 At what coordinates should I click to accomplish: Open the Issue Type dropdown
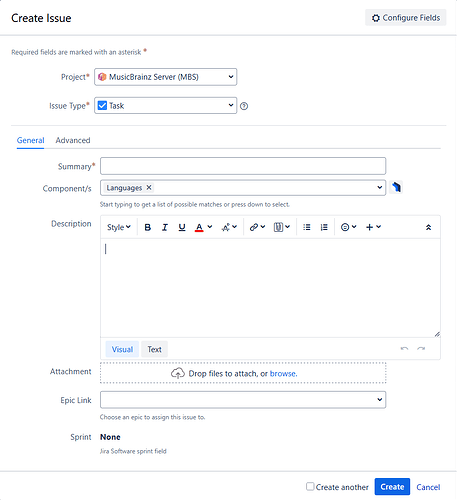pos(166,106)
